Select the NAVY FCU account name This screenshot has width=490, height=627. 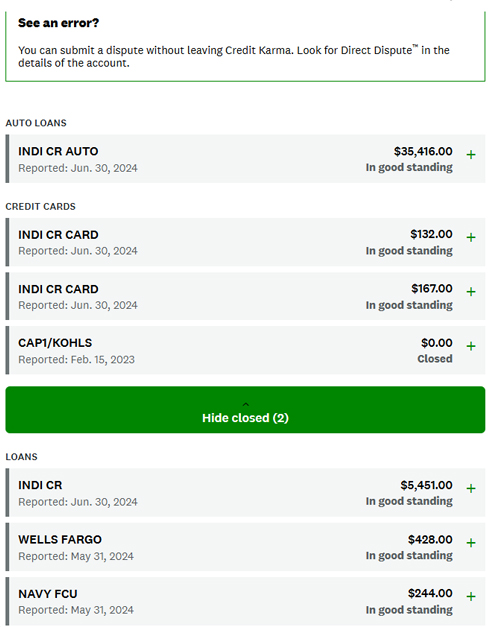click(48, 594)
